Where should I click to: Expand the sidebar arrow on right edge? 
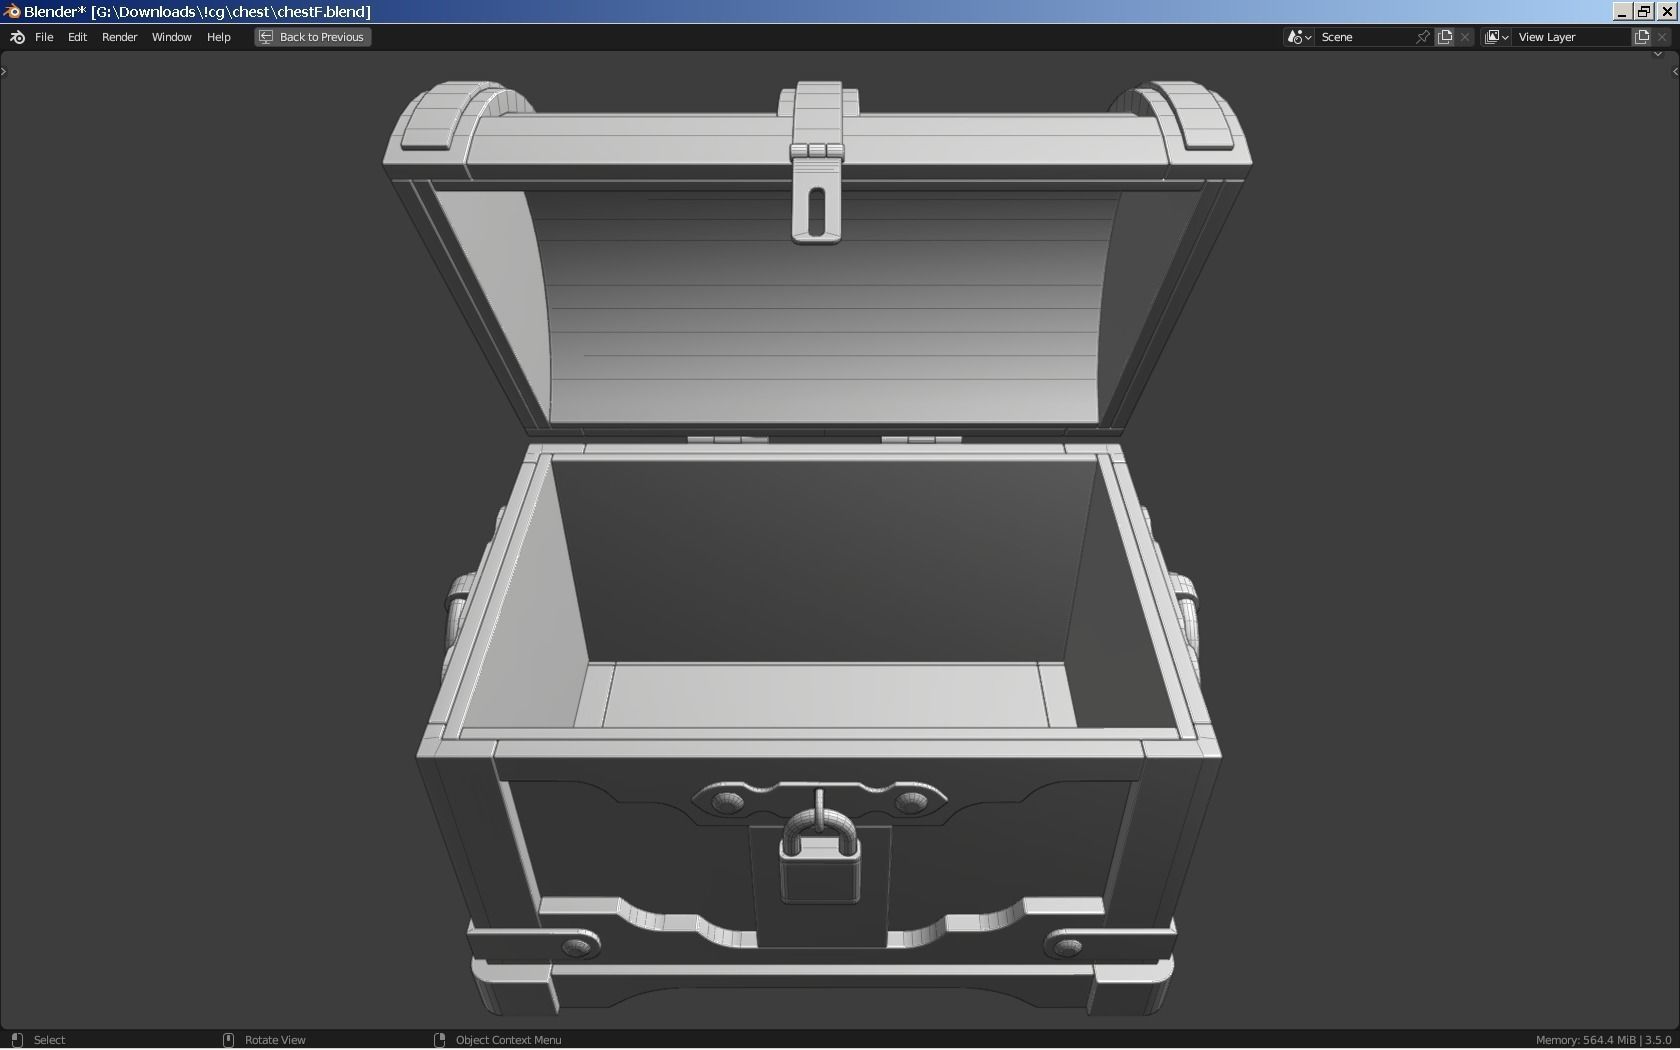pos(1675,72)
